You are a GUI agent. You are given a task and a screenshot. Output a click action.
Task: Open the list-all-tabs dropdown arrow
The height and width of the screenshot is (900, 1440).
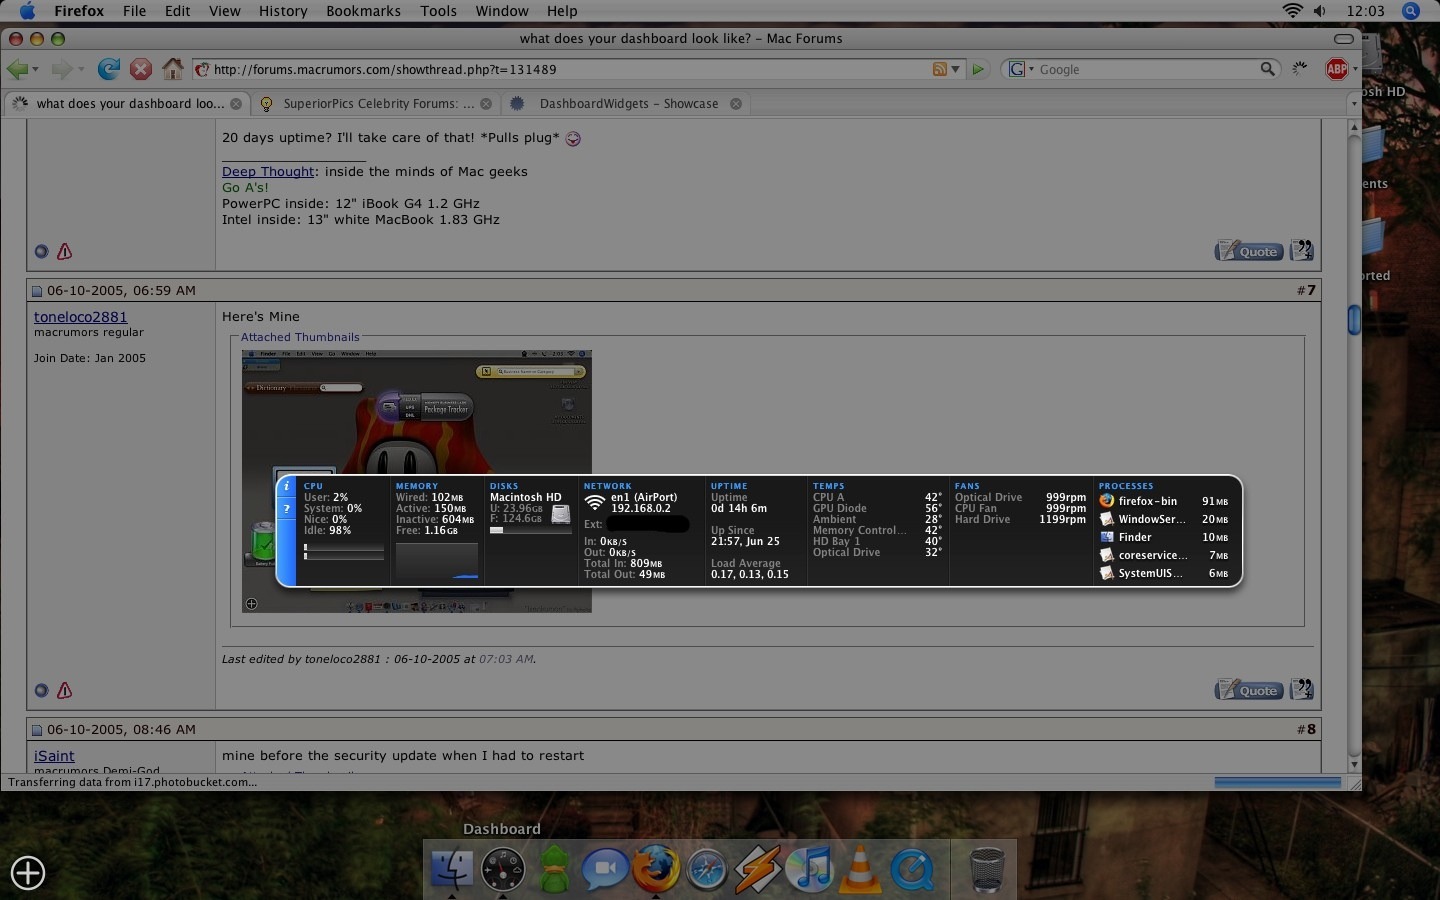coord(1354,104)
